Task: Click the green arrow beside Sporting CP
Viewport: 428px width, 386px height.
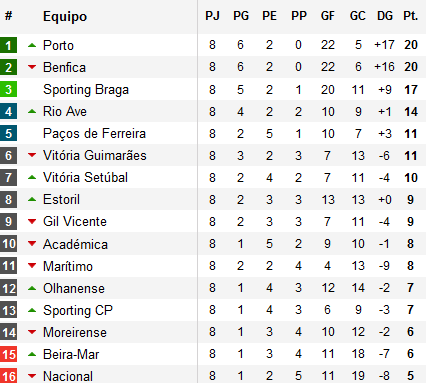Action: (x=32, y=310)
